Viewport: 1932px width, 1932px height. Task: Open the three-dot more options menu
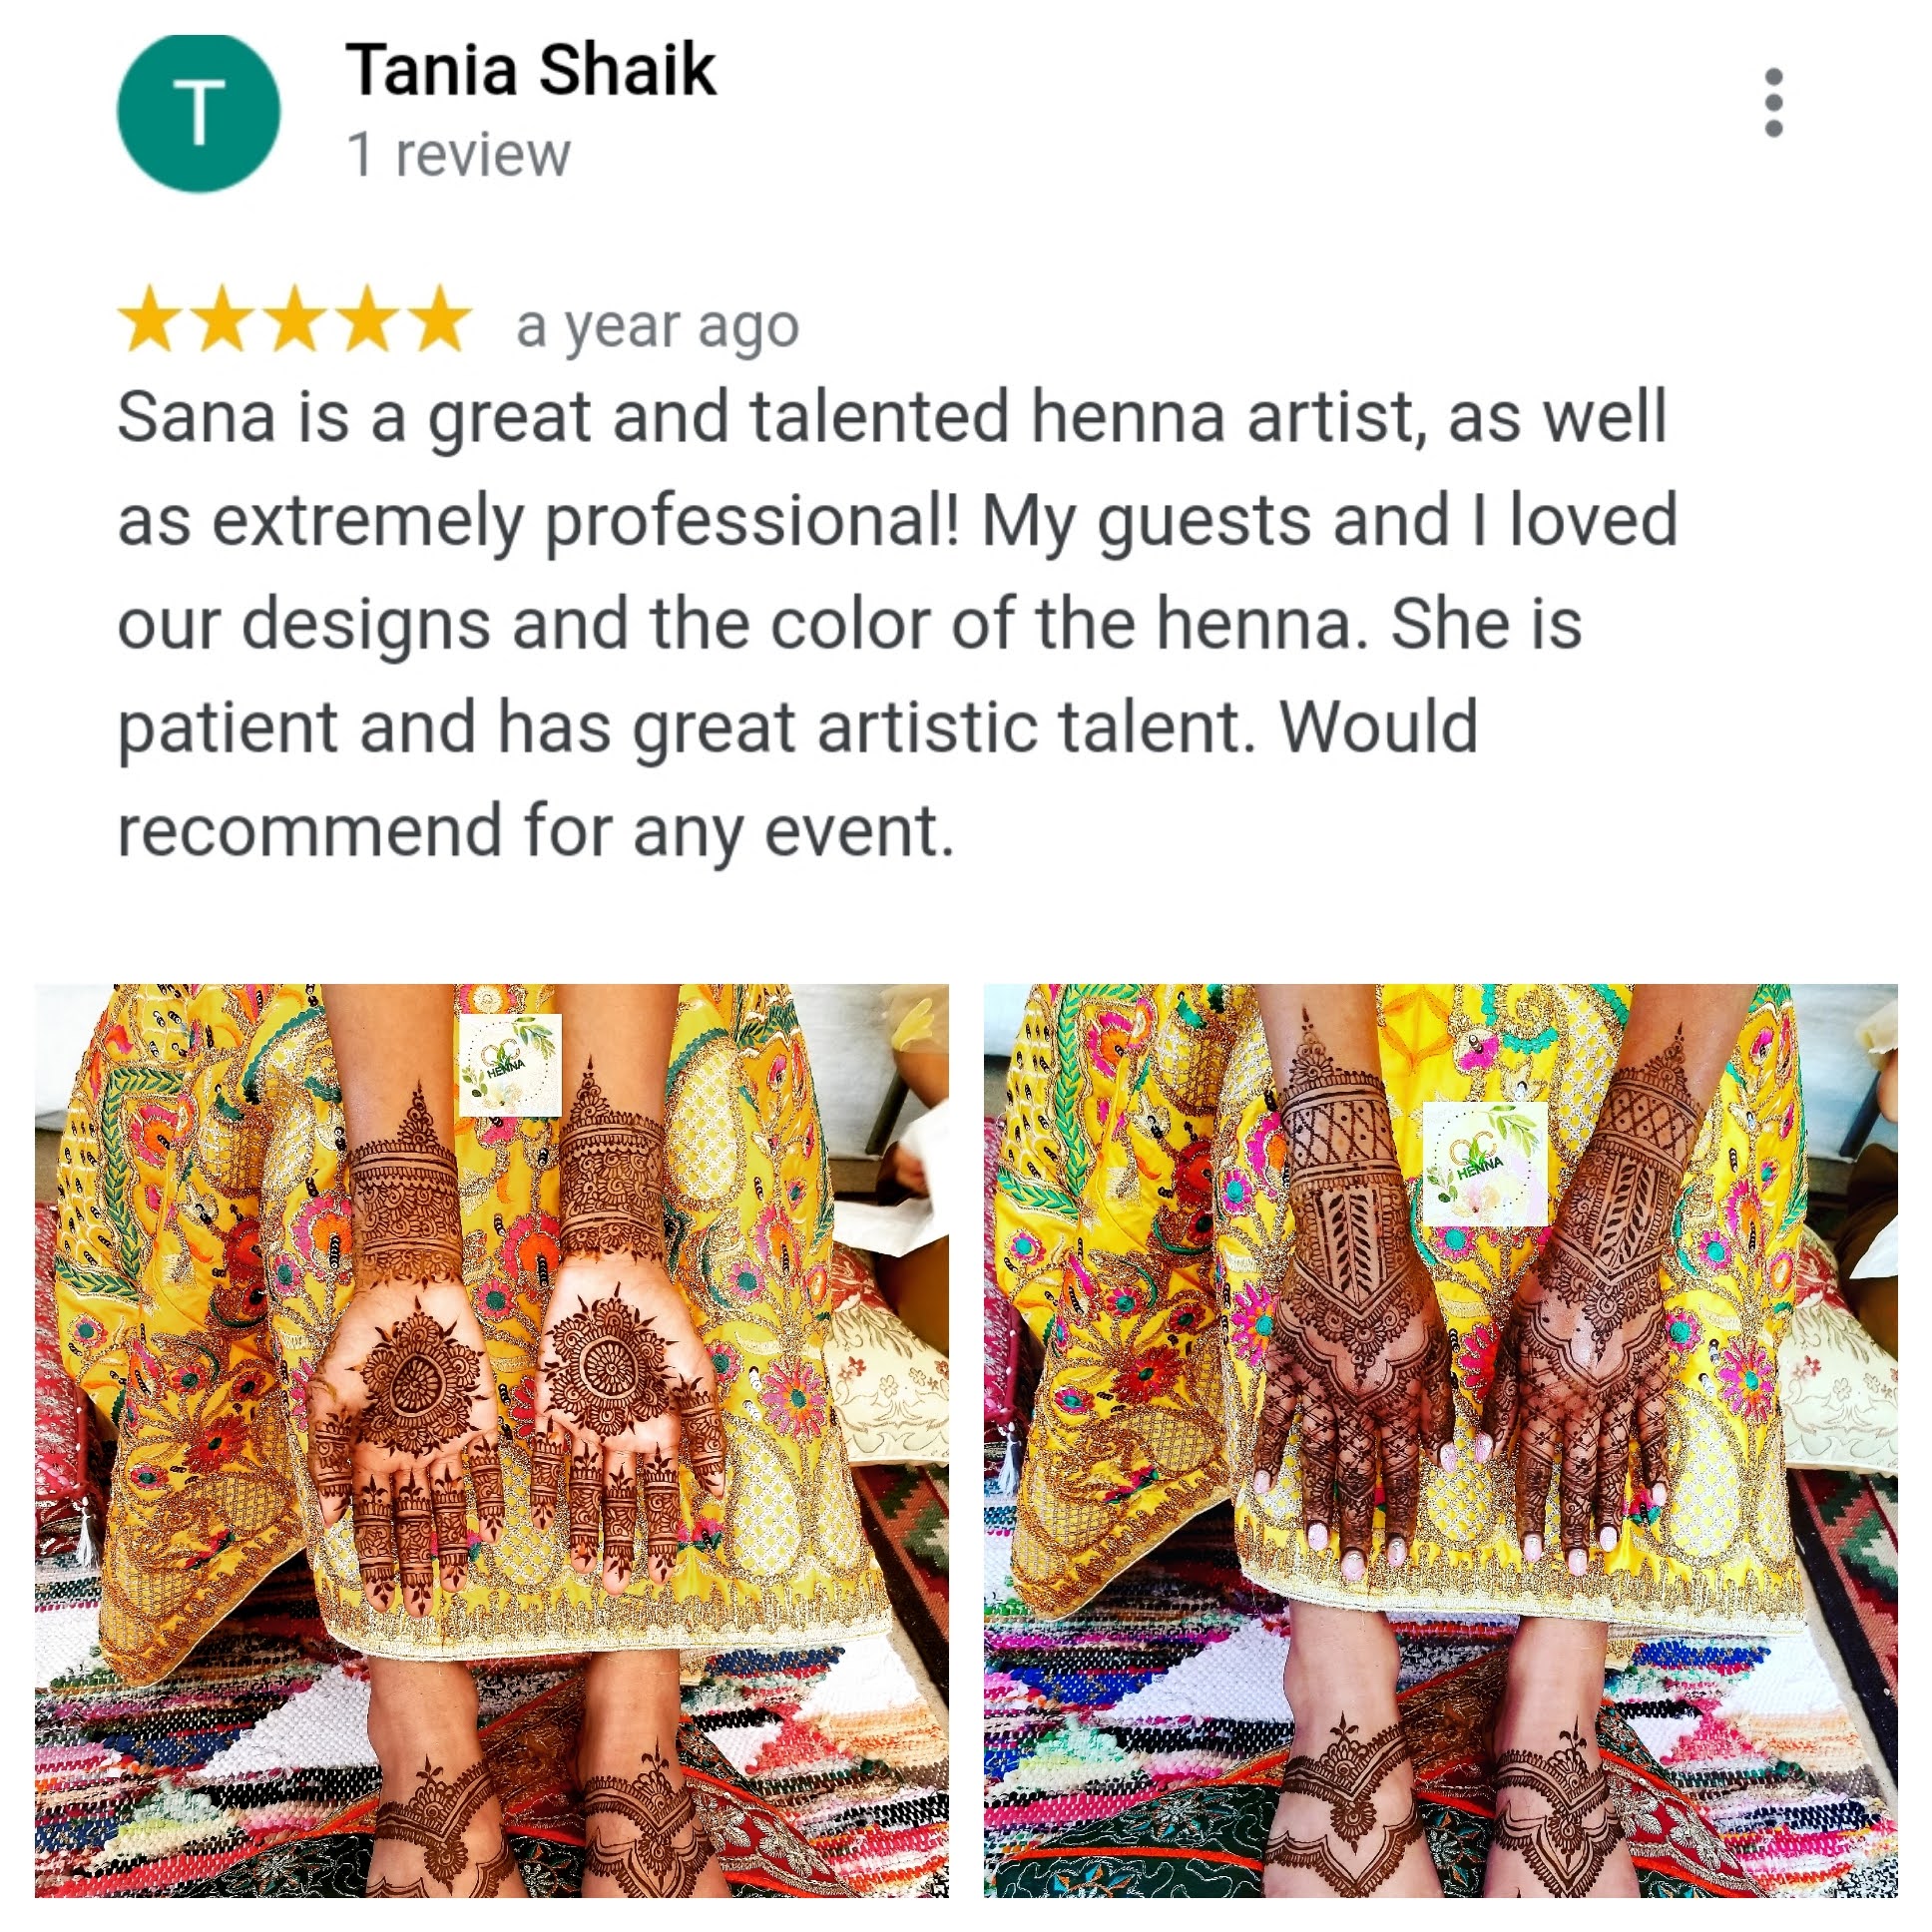1773,102
